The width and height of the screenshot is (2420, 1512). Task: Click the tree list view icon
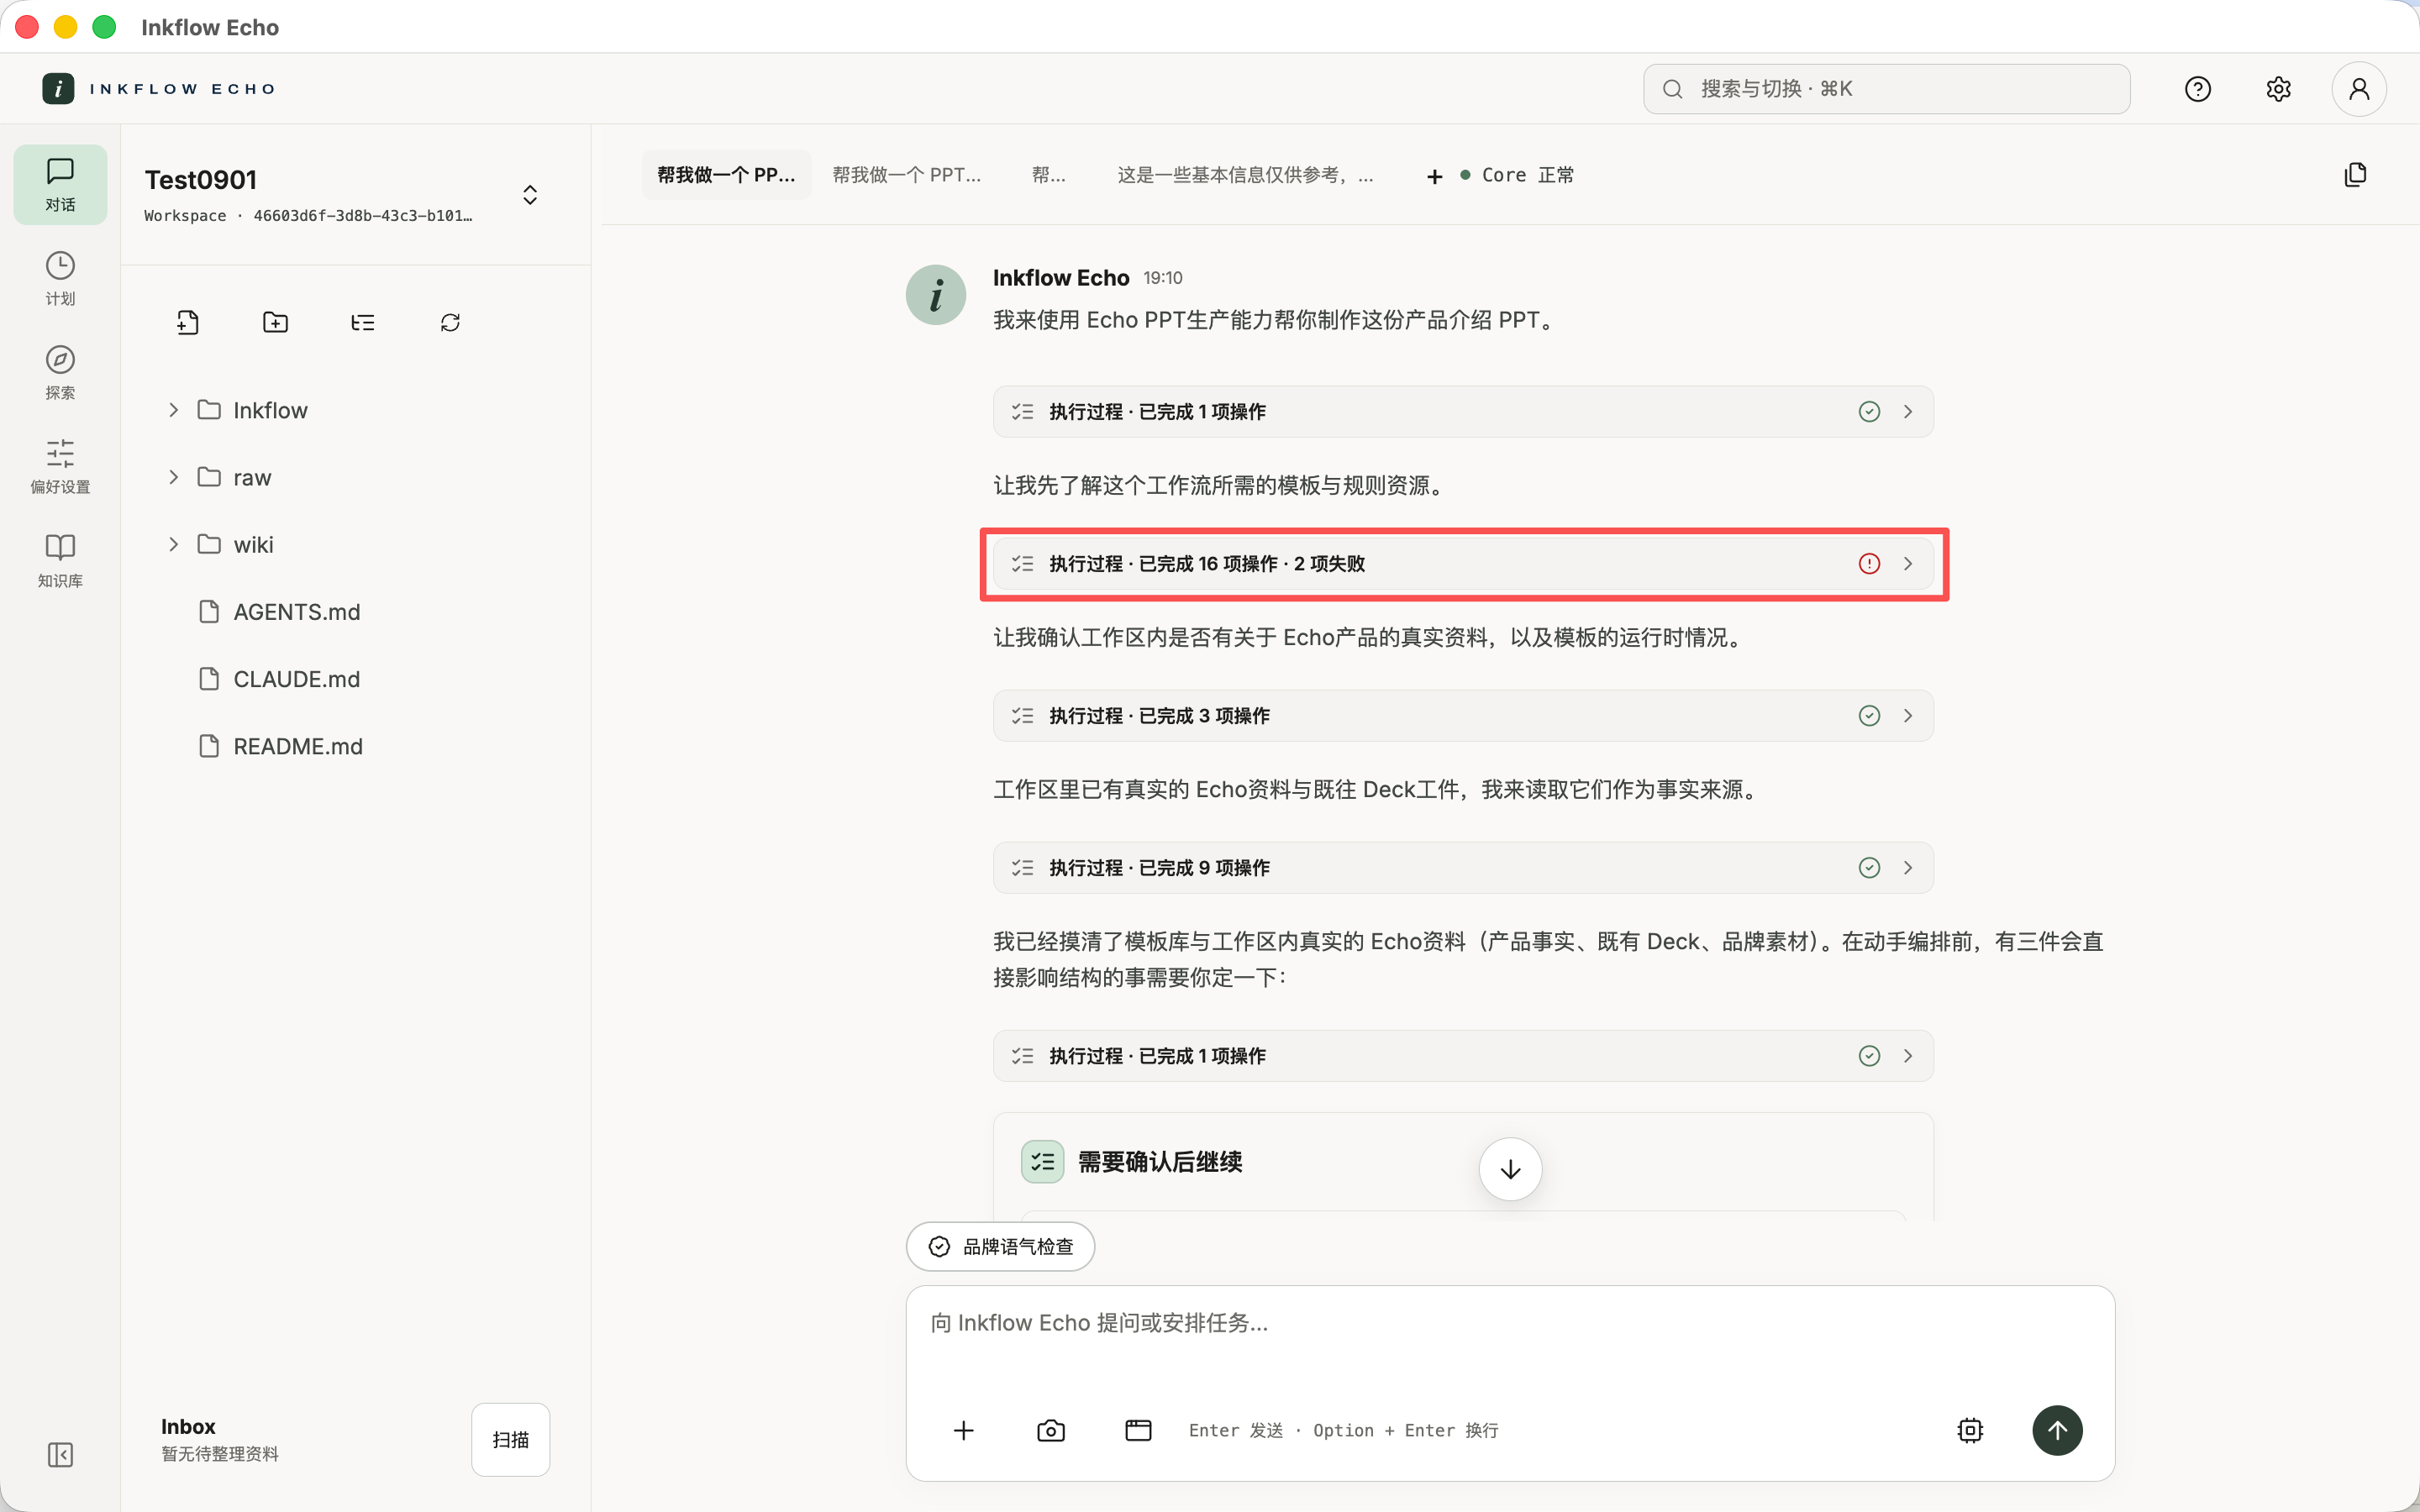363,322
